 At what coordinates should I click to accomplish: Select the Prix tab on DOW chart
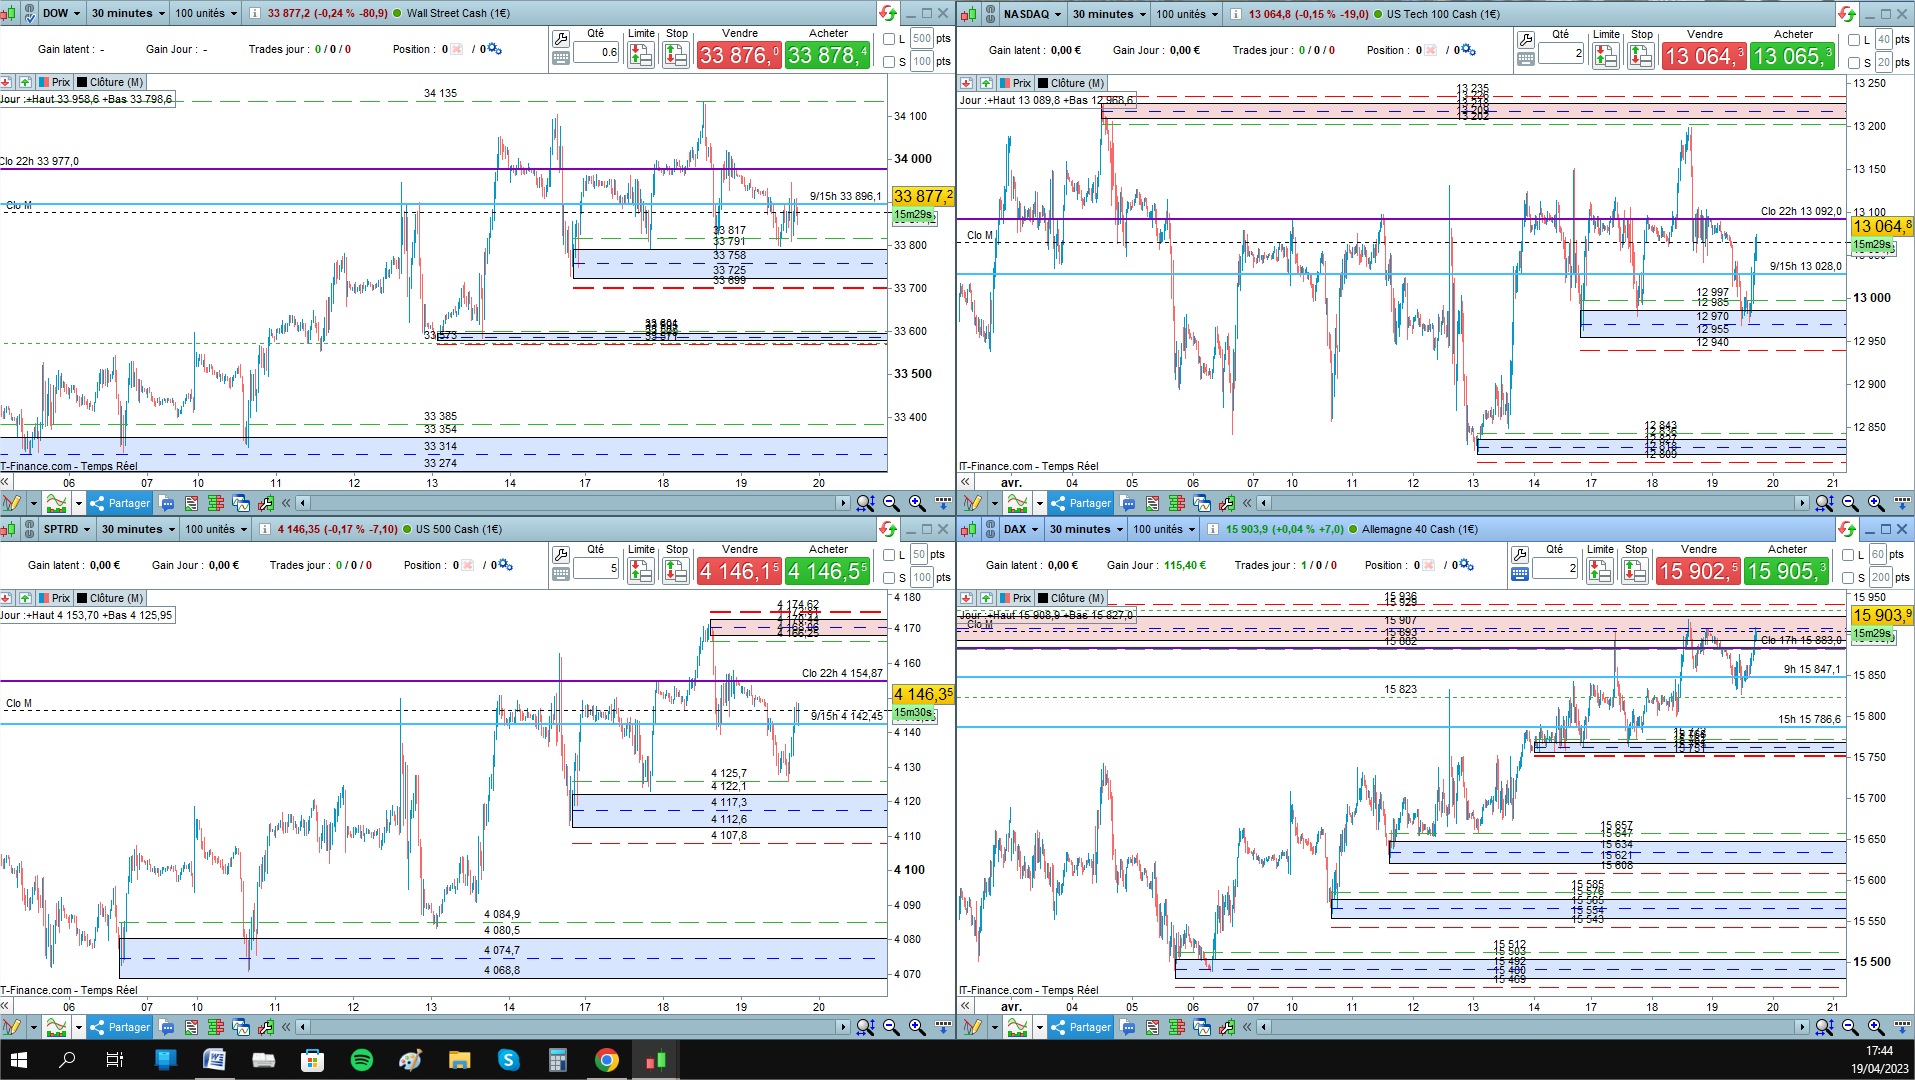(x=54, y=82)
